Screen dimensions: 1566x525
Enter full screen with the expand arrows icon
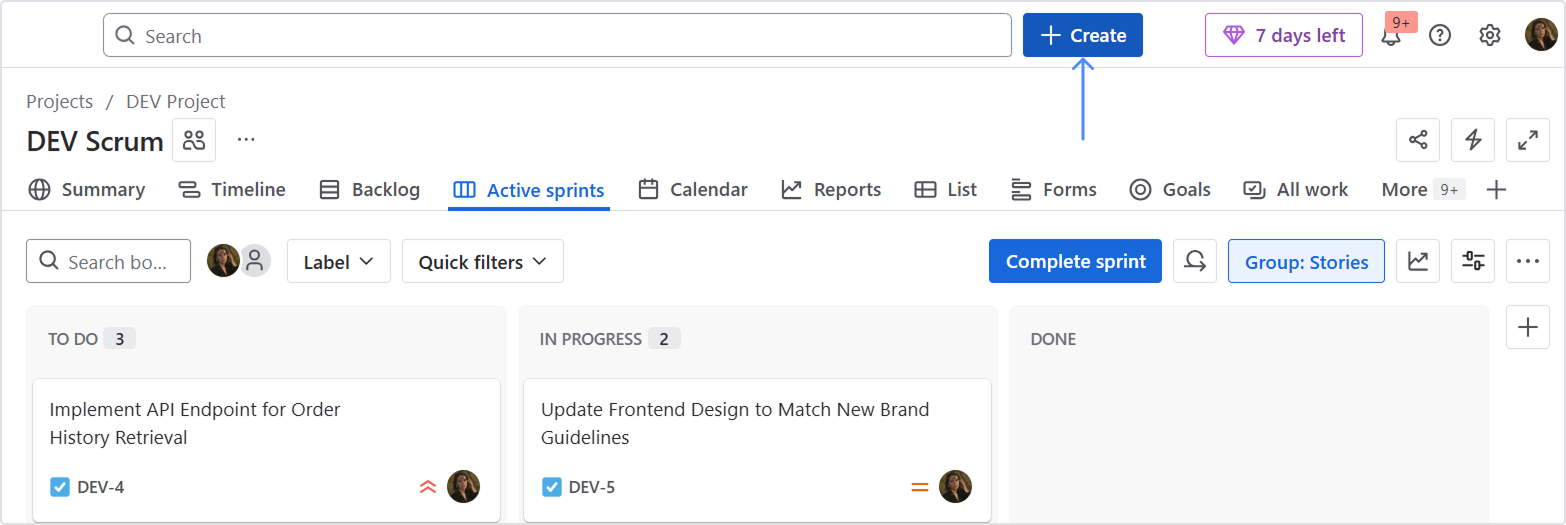click(x=1528, y=140)
